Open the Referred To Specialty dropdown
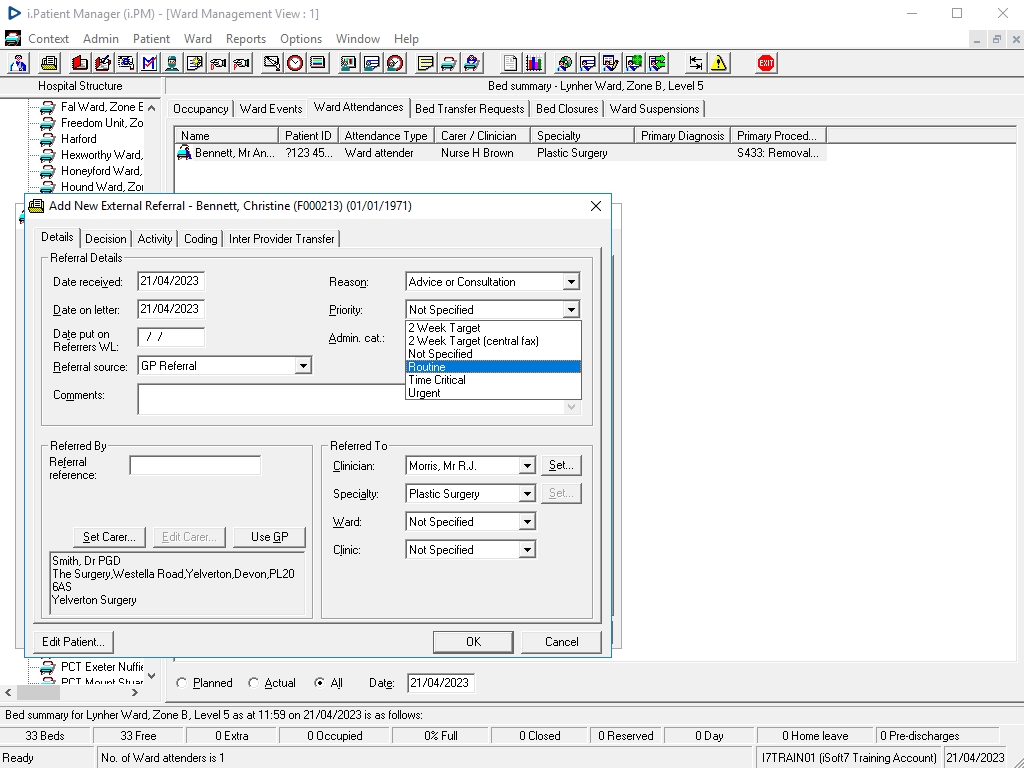The width and height of the screenshot is (1024, 768). point(527,494)
